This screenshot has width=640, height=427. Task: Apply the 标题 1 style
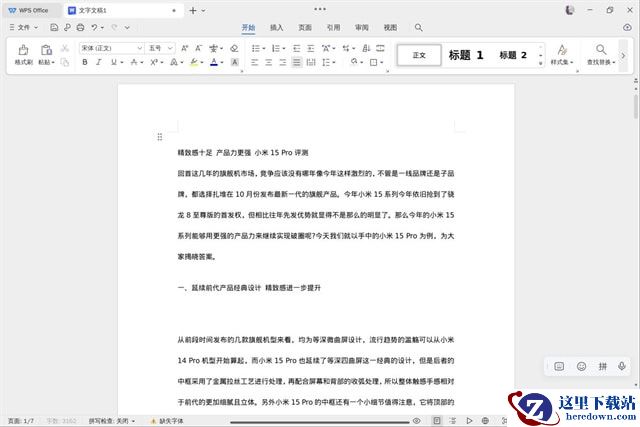466,55
